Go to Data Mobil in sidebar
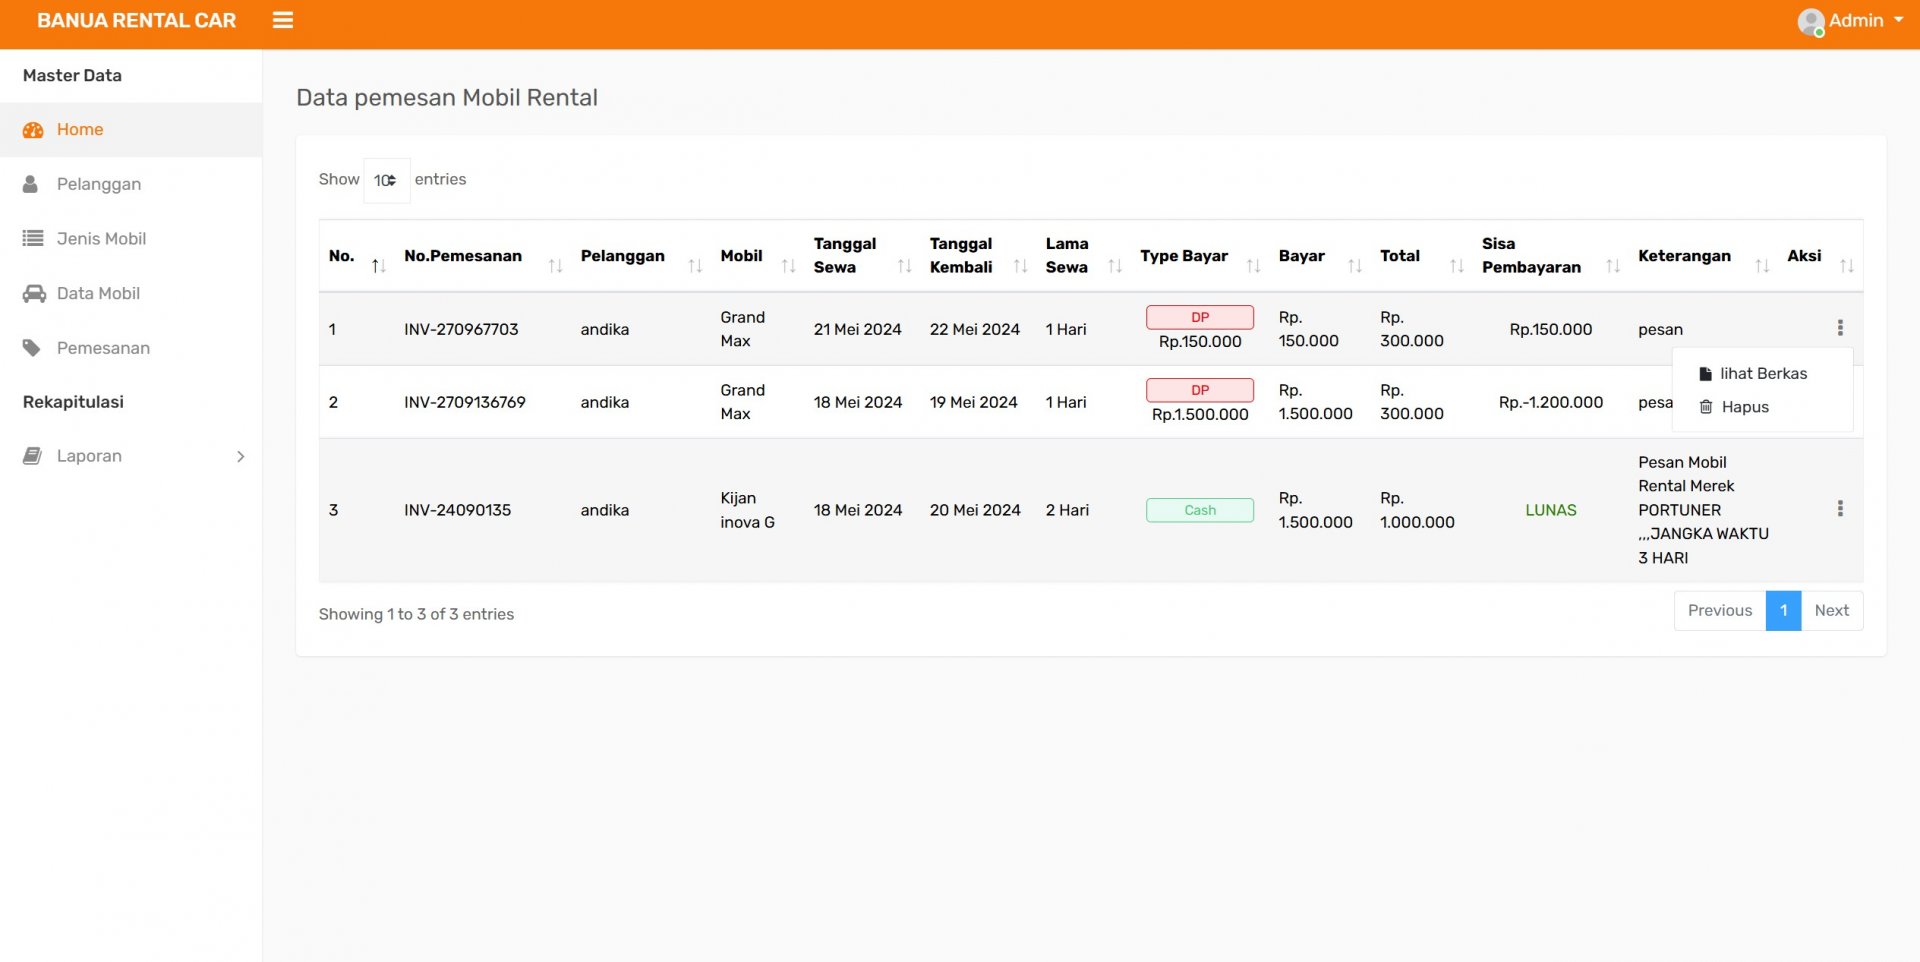 point(98,293)
